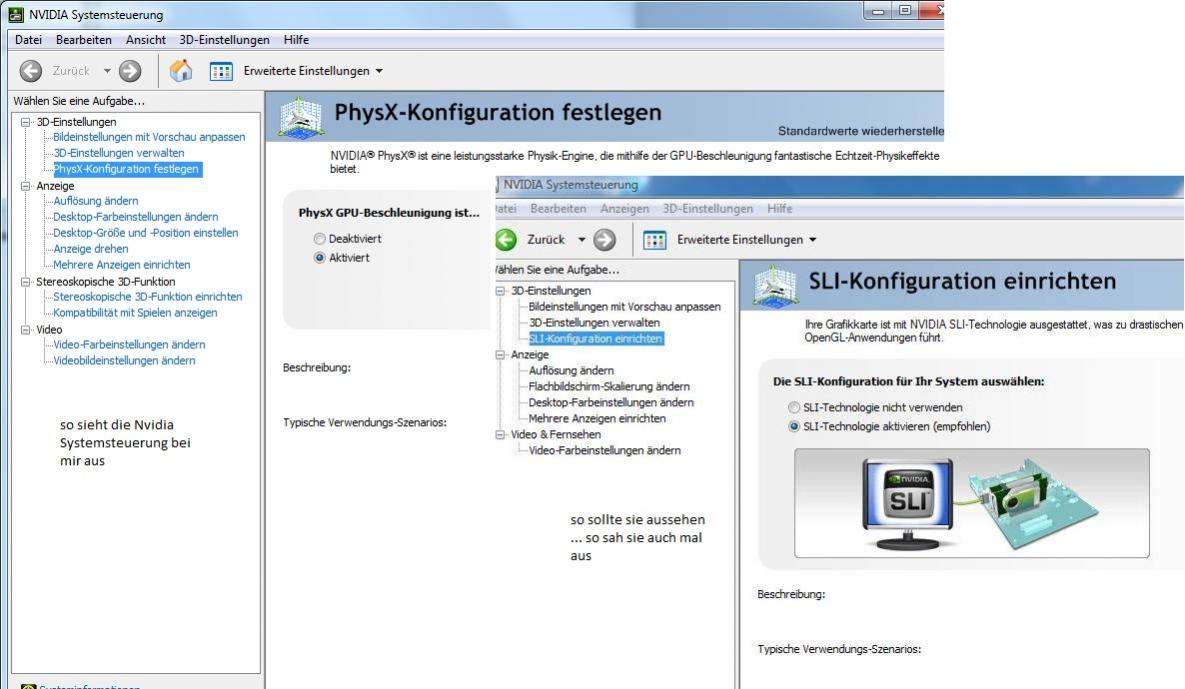Open 'Desktop-Farbeinstellungen ändern' in the PhysX window tree
The width and height of the screenshot is (1185, 689).
(x=136, y=217)
